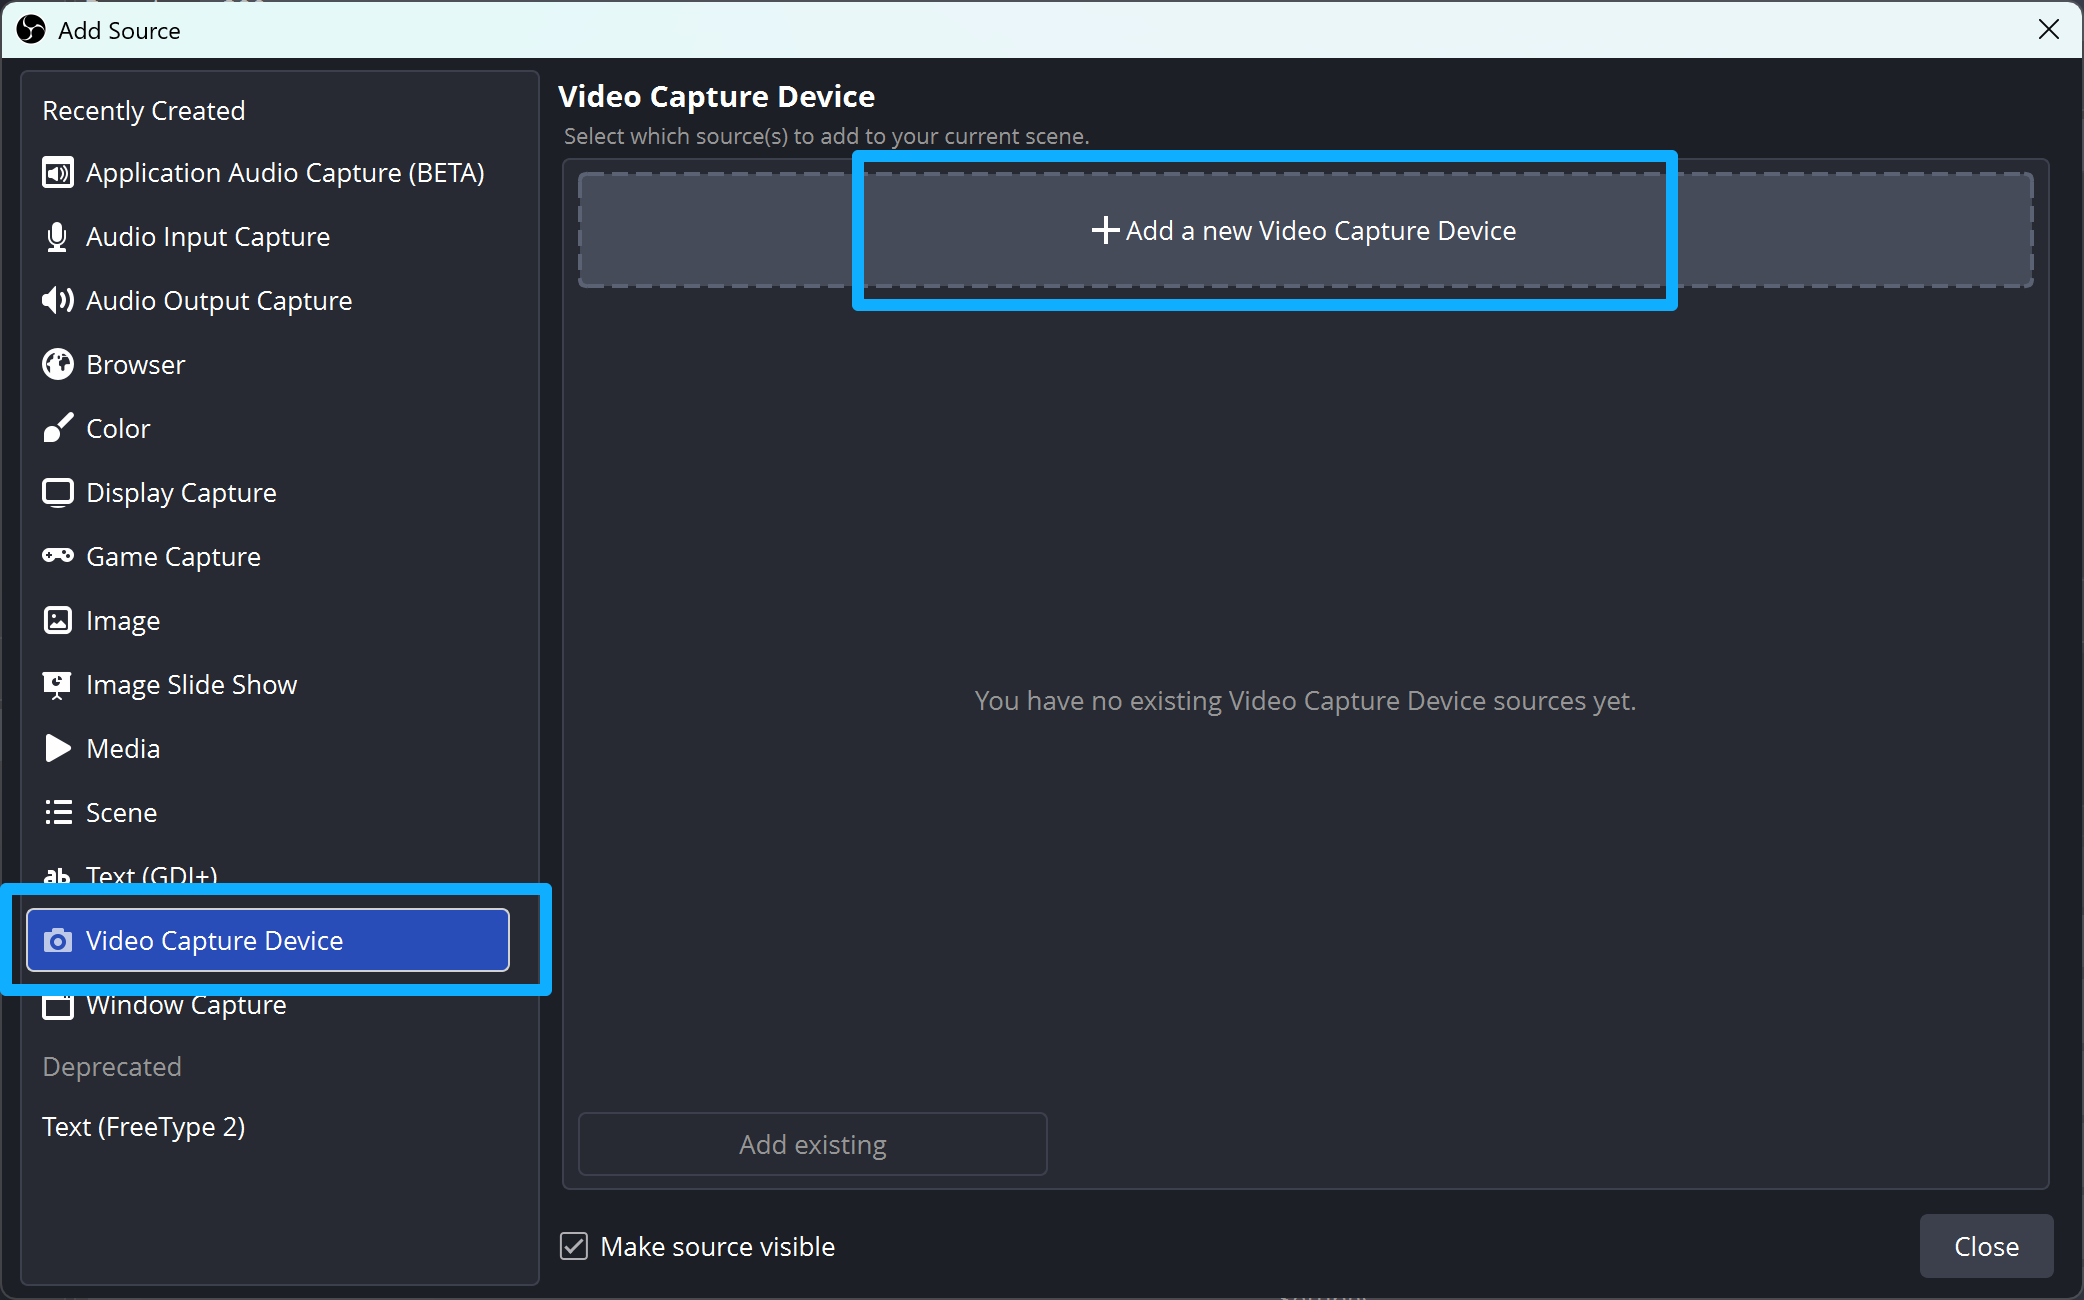Viewport: 2084px width, 1300px height.
Task: Choose Window Capture source type
Action: point(268,1007)
